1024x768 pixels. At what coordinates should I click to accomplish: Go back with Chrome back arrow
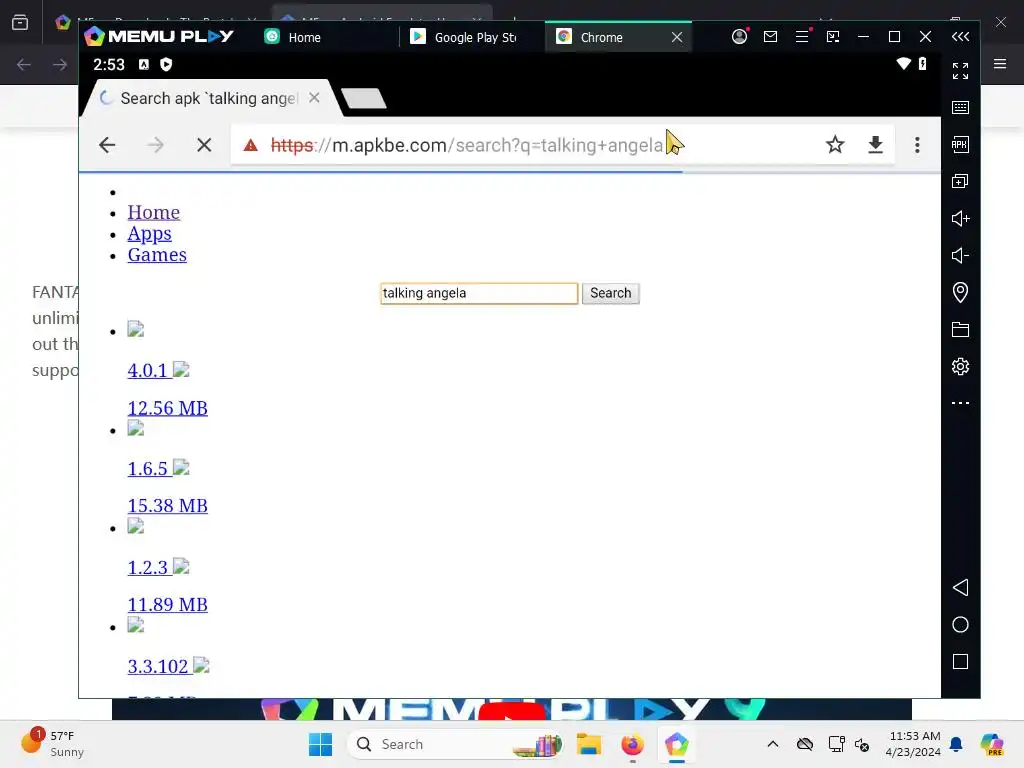click(107, 145)
